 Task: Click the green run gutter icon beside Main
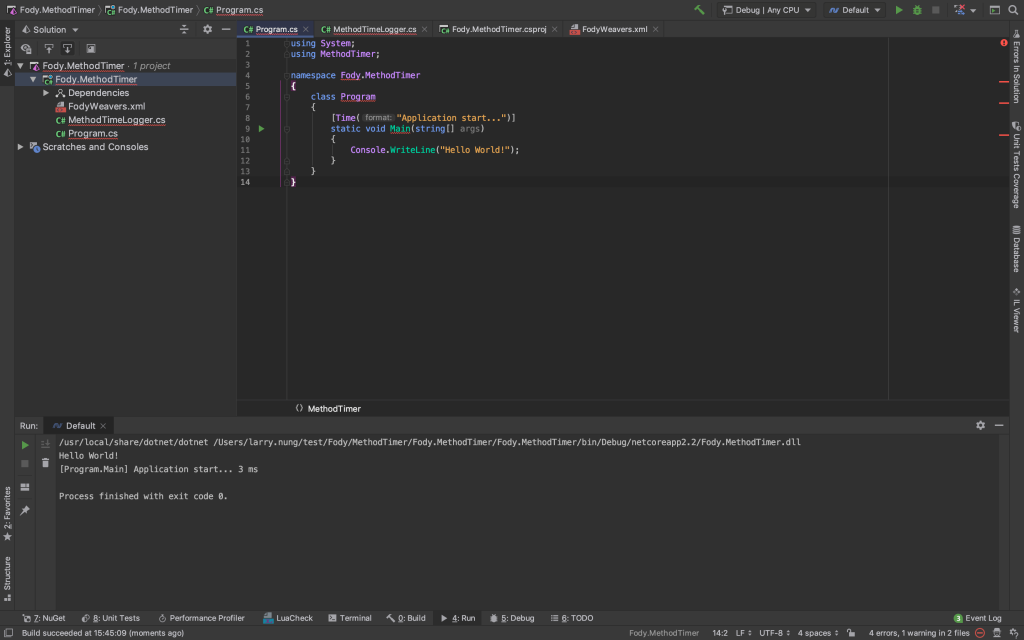coord(262,129)
